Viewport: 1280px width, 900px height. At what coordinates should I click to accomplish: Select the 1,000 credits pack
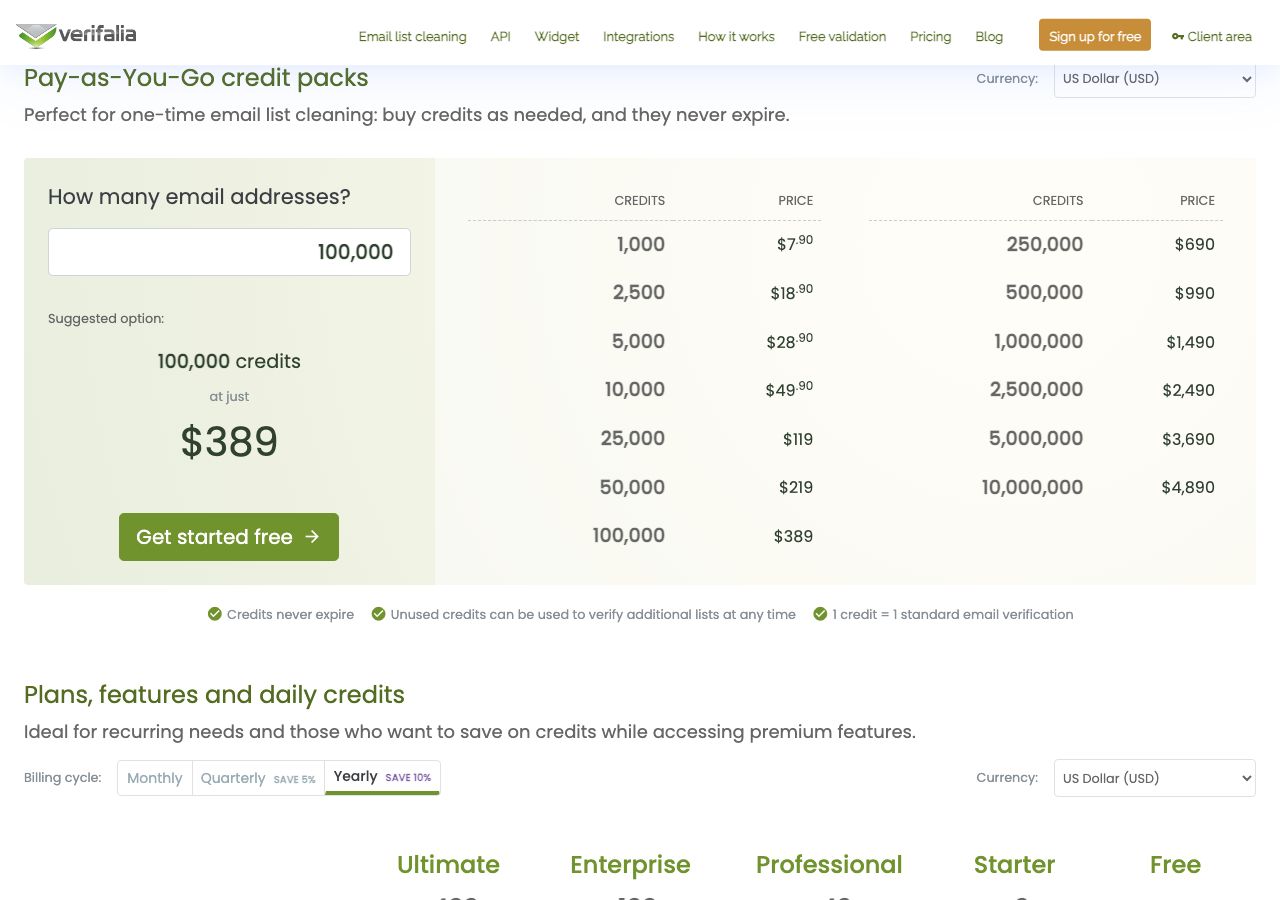[644, 244]
